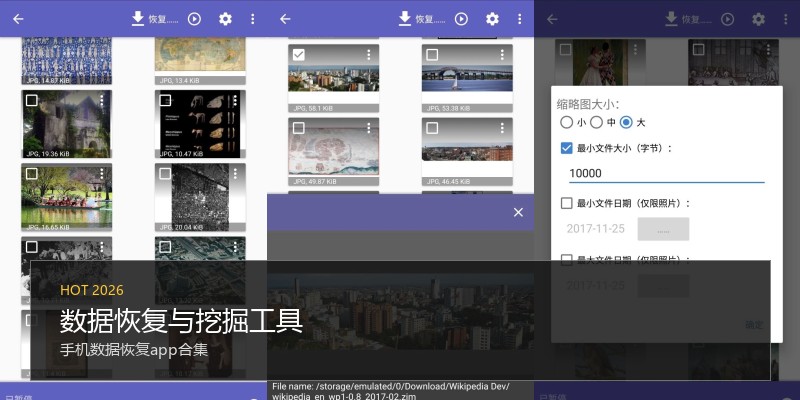Image resolution: width=800 pixels, height=400 pixels.
Task: Resume scan with left screen's play icon
Action: pos(194,19)
